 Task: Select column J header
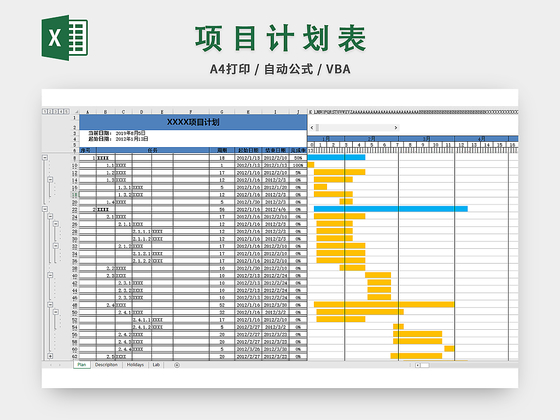298,112
